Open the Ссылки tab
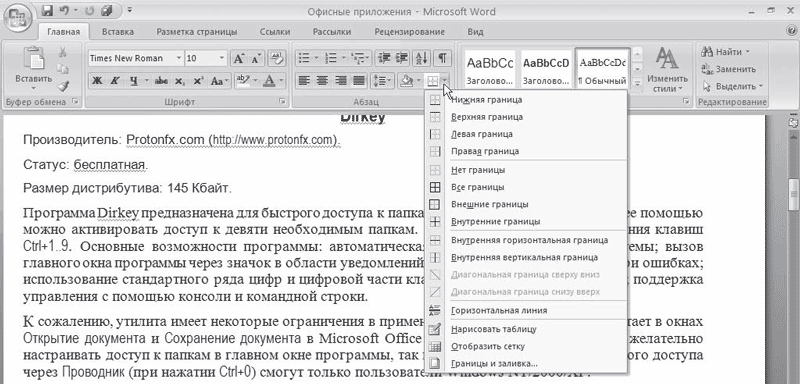 click(x=275, y=32)
